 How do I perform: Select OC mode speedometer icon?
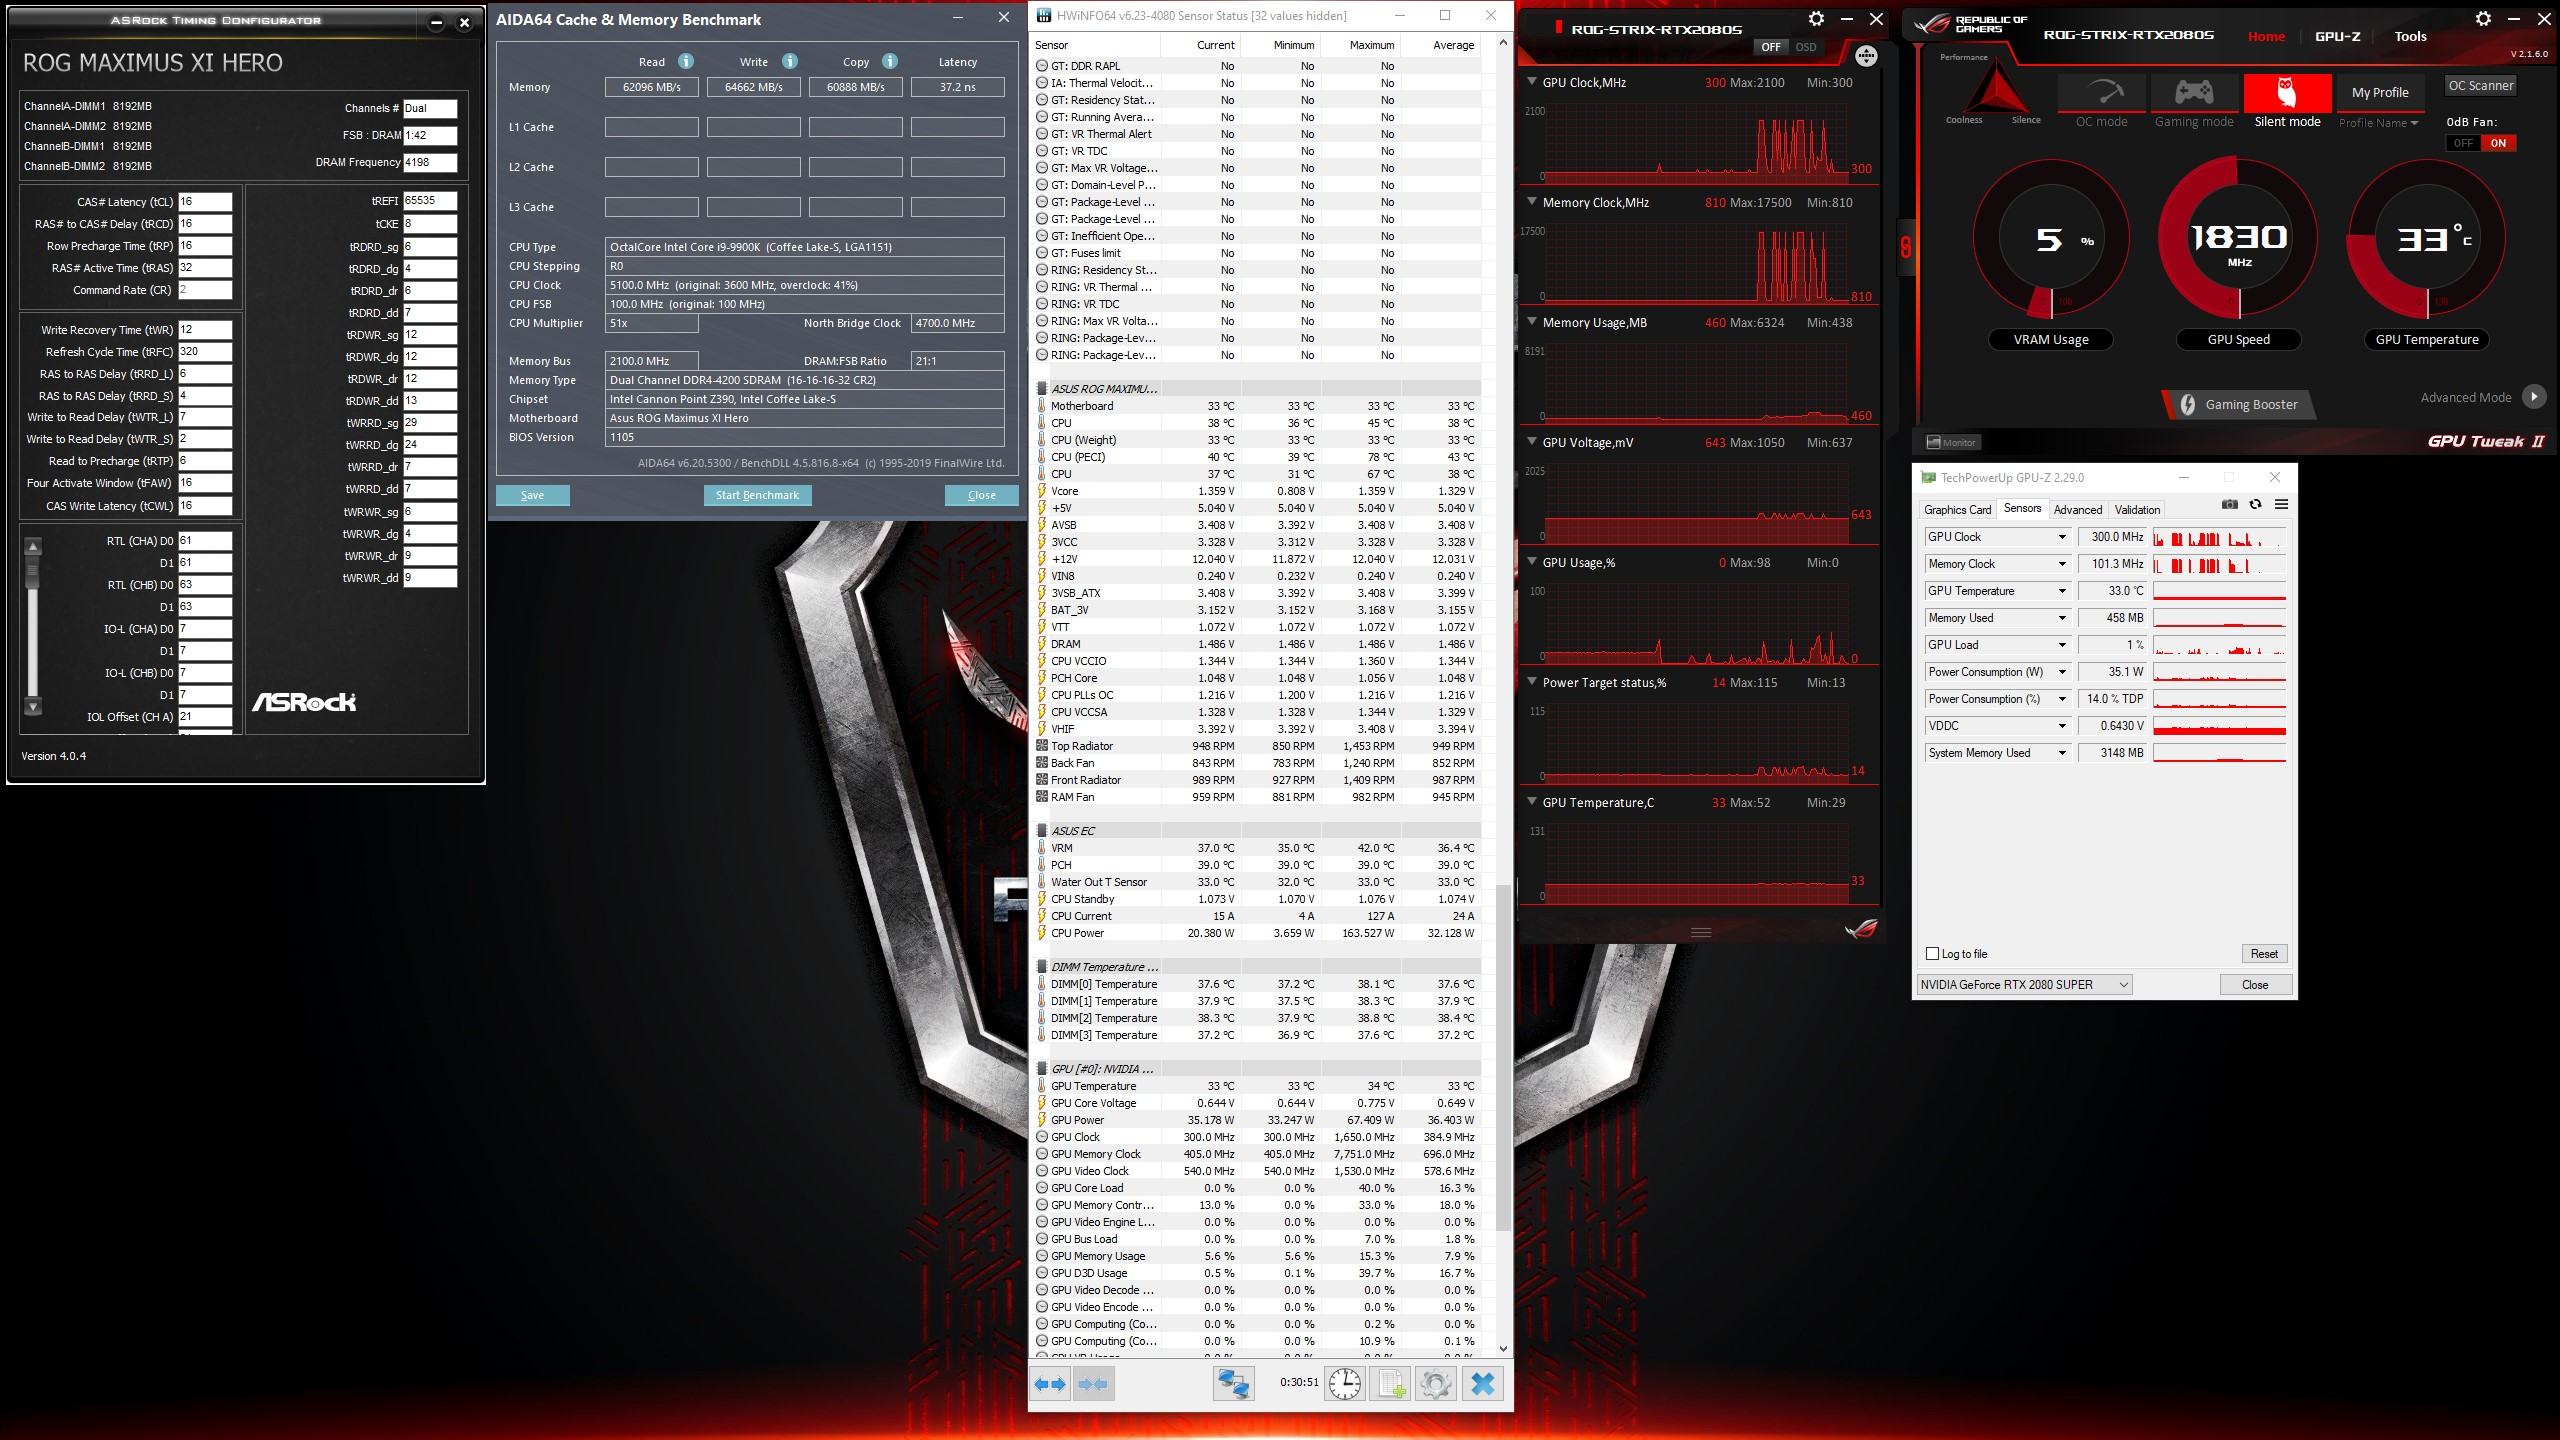(2101, 94)
